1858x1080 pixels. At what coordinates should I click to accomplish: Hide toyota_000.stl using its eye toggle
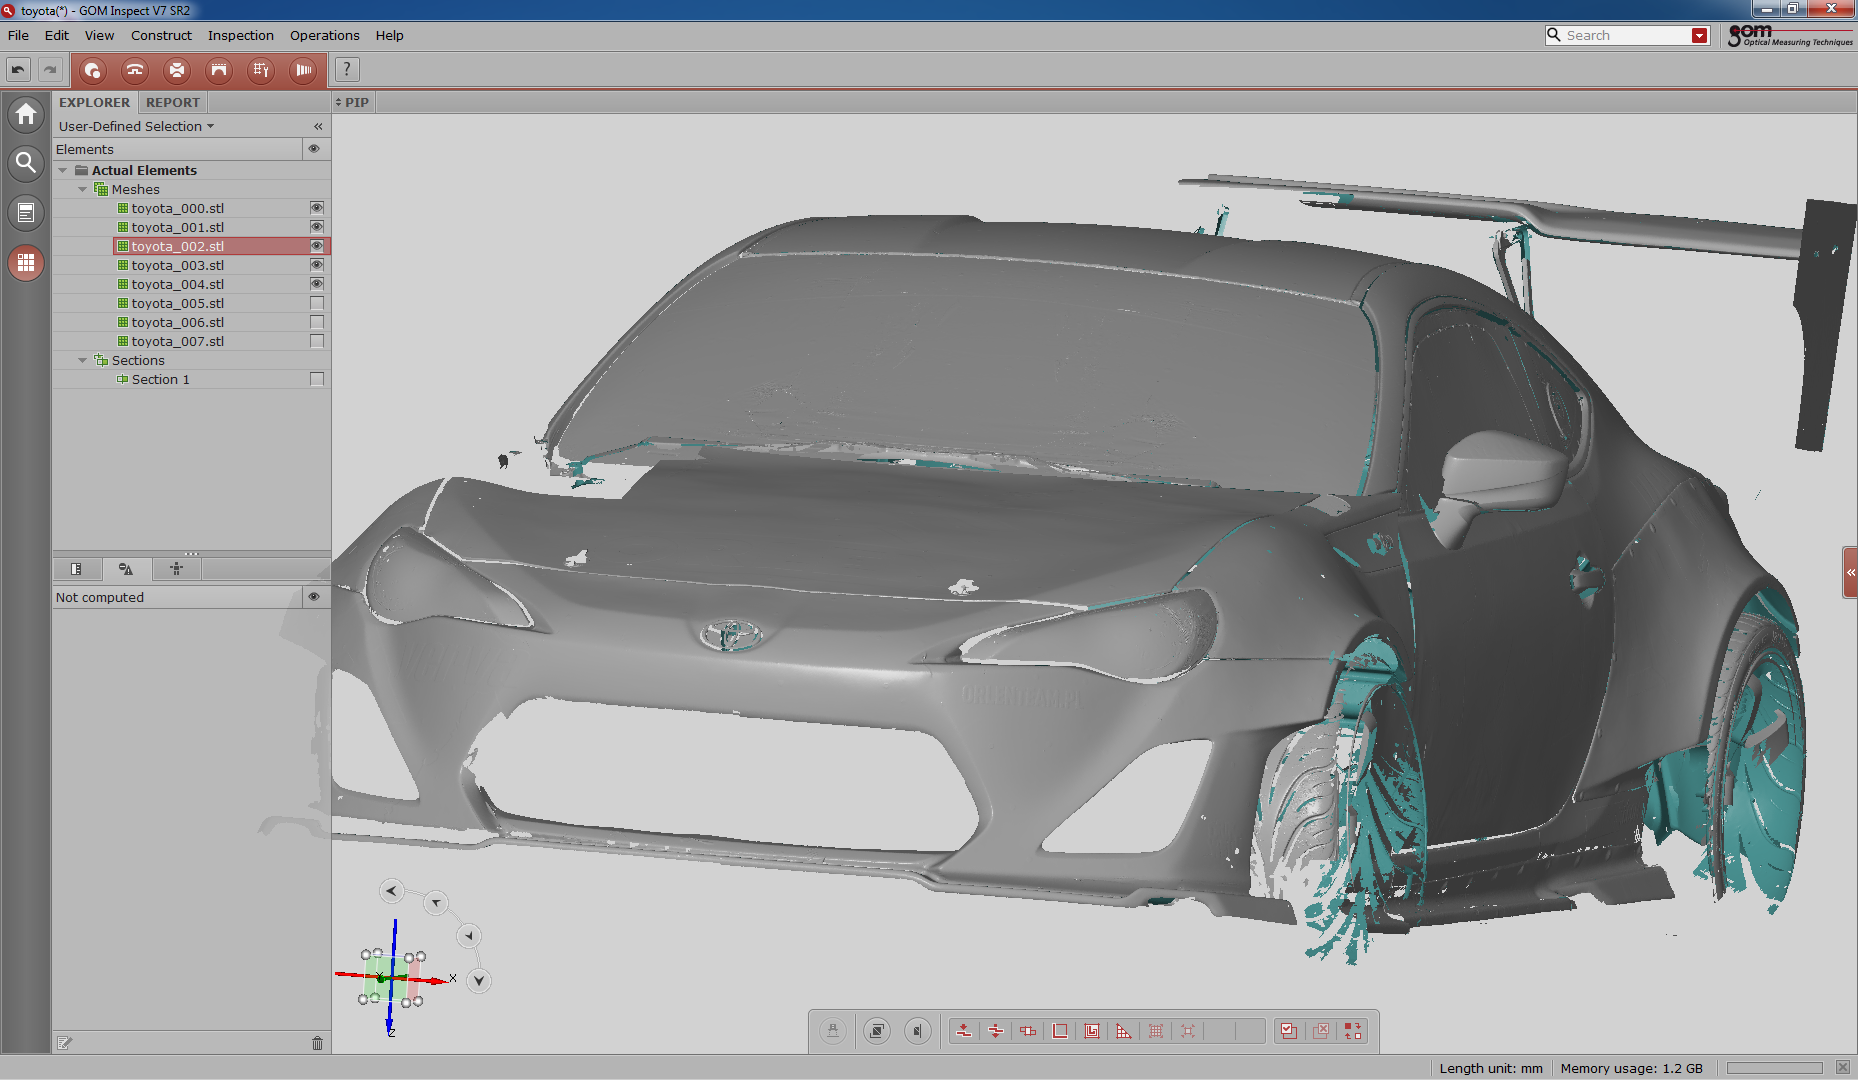click(x=316, y=208)
